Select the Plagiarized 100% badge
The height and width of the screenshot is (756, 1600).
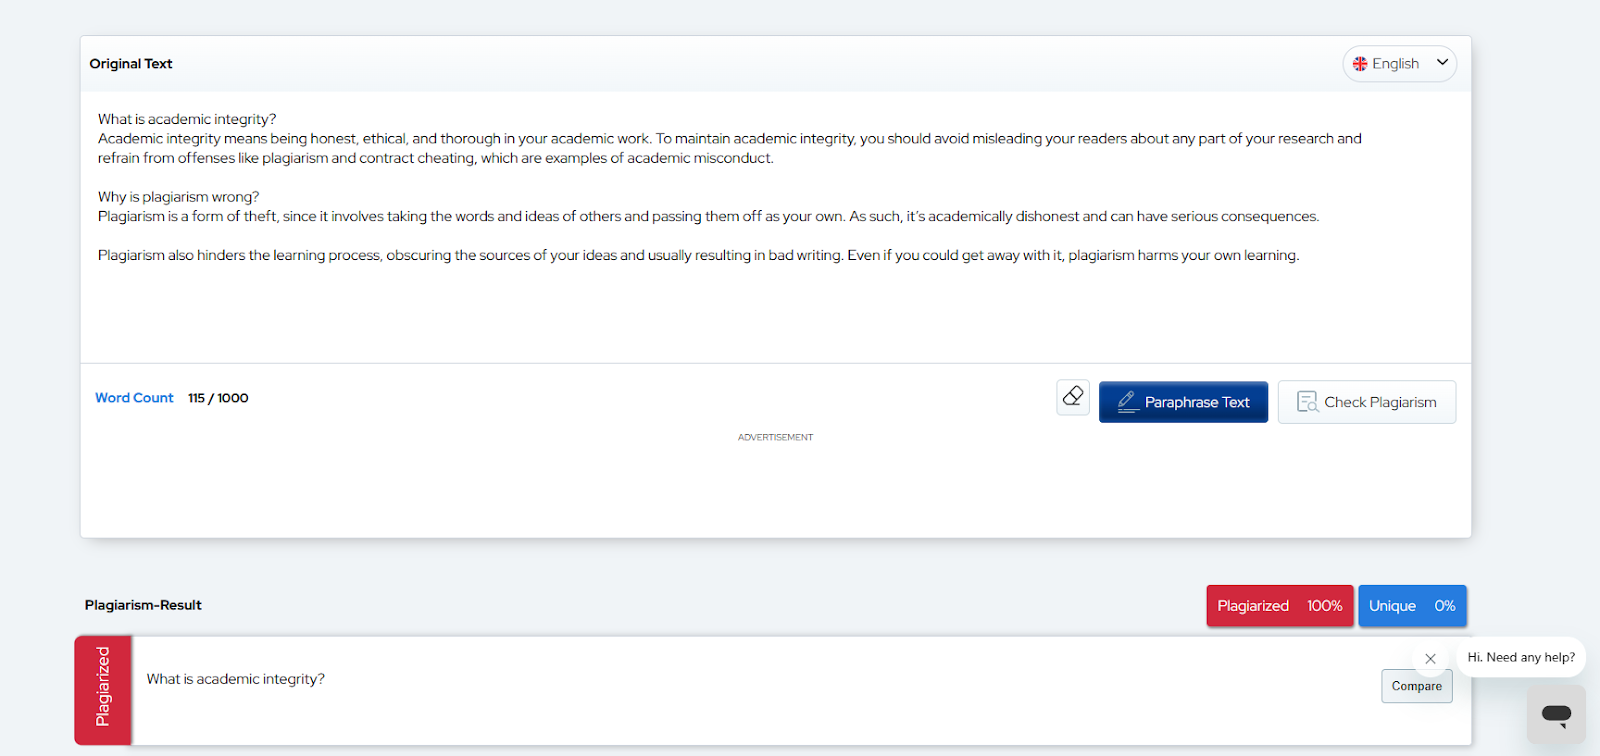[1279, 606]
